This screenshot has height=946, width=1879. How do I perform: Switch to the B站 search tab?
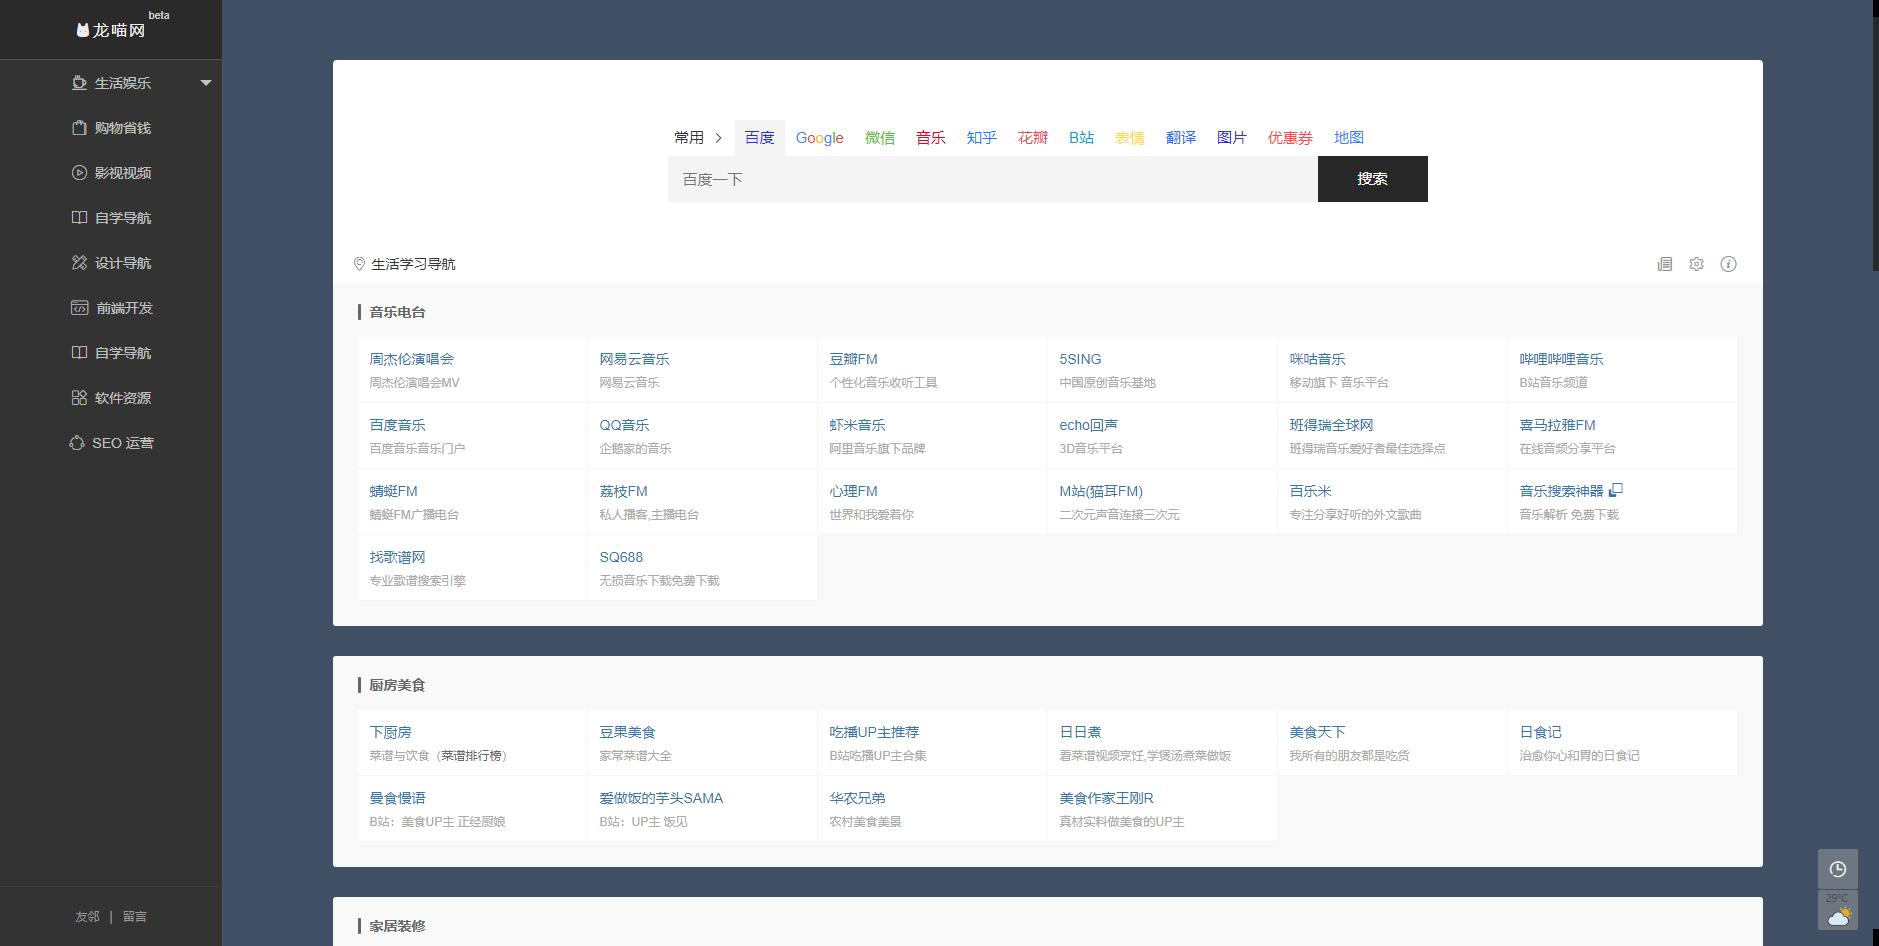pyautogui.click(x=1081, y=138)
